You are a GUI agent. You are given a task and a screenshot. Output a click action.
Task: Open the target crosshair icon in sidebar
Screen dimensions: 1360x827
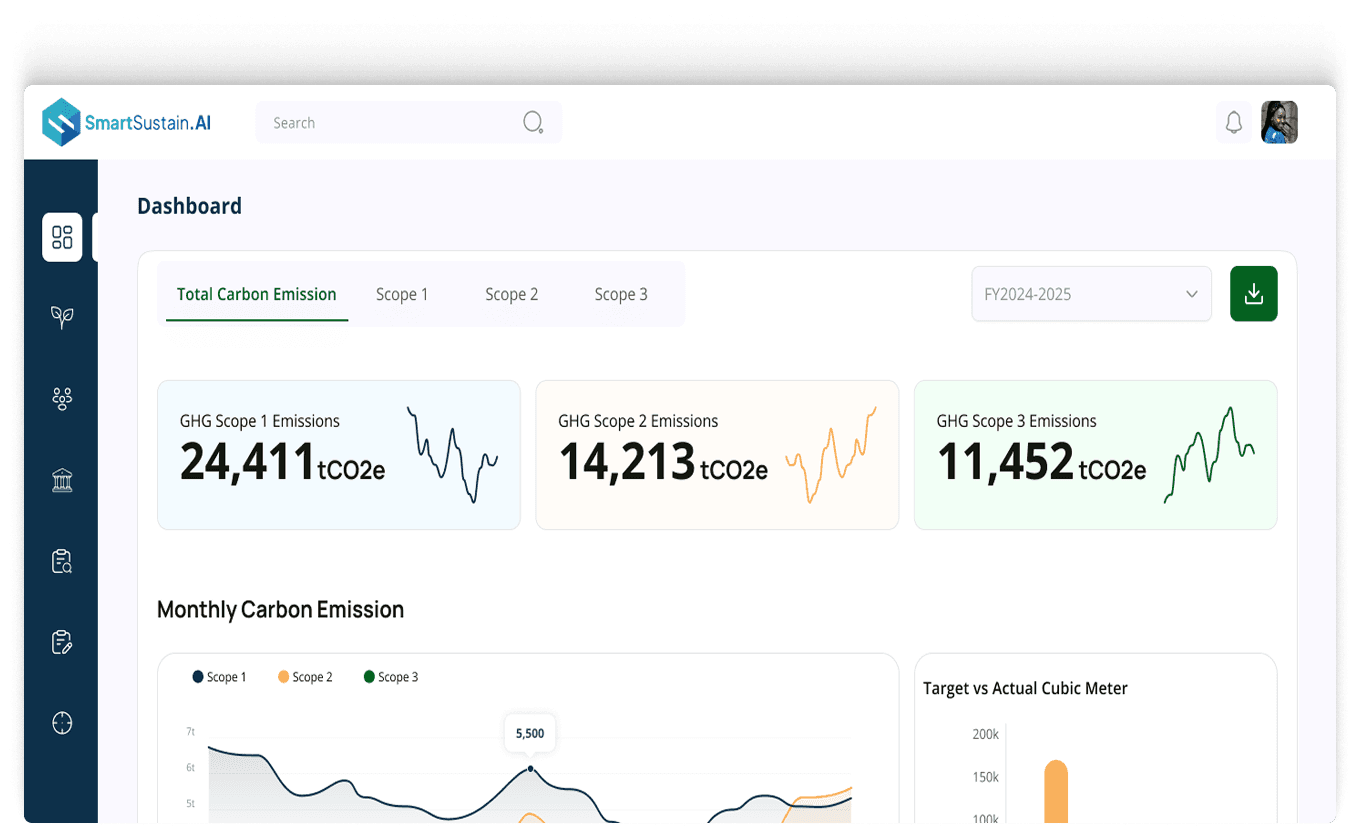coord(62,722)
